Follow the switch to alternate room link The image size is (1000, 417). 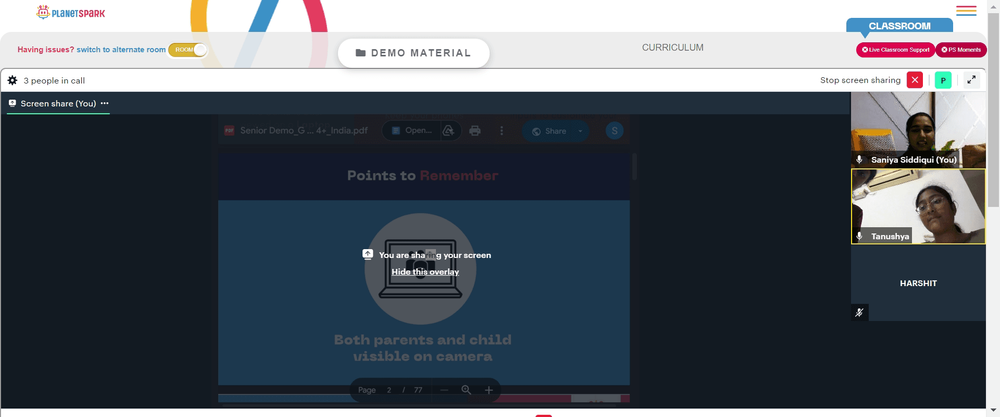coord(121,50)
